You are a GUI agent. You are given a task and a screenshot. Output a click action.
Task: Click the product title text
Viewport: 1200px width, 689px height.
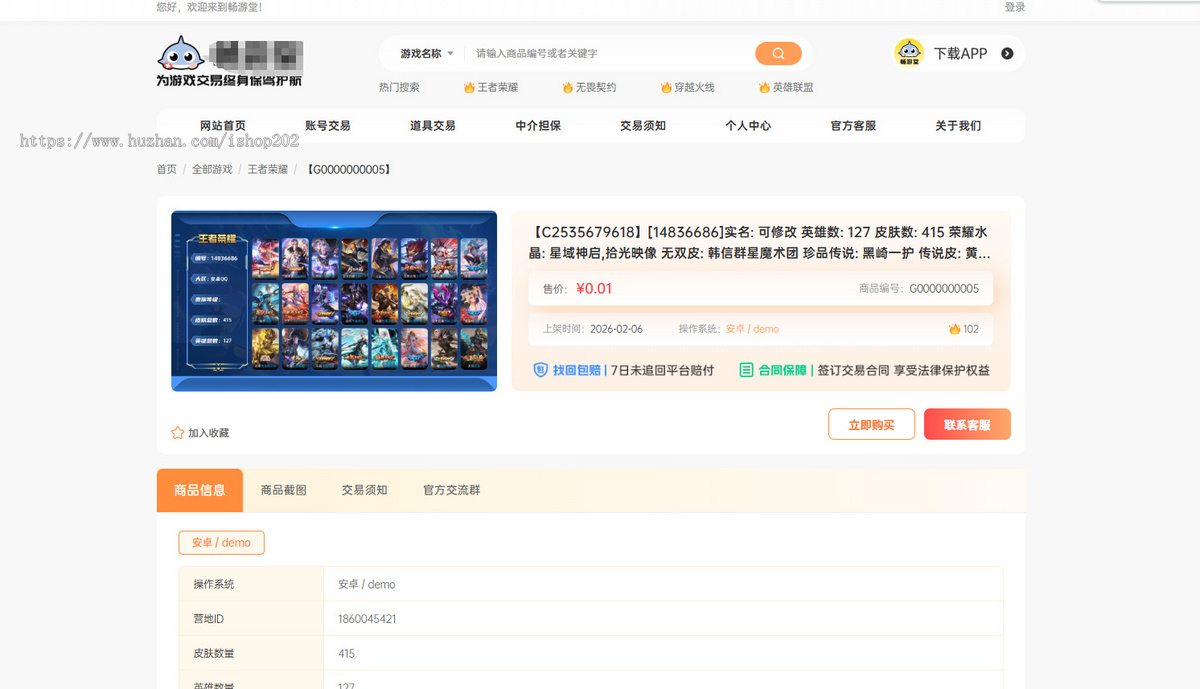[761, 242]
